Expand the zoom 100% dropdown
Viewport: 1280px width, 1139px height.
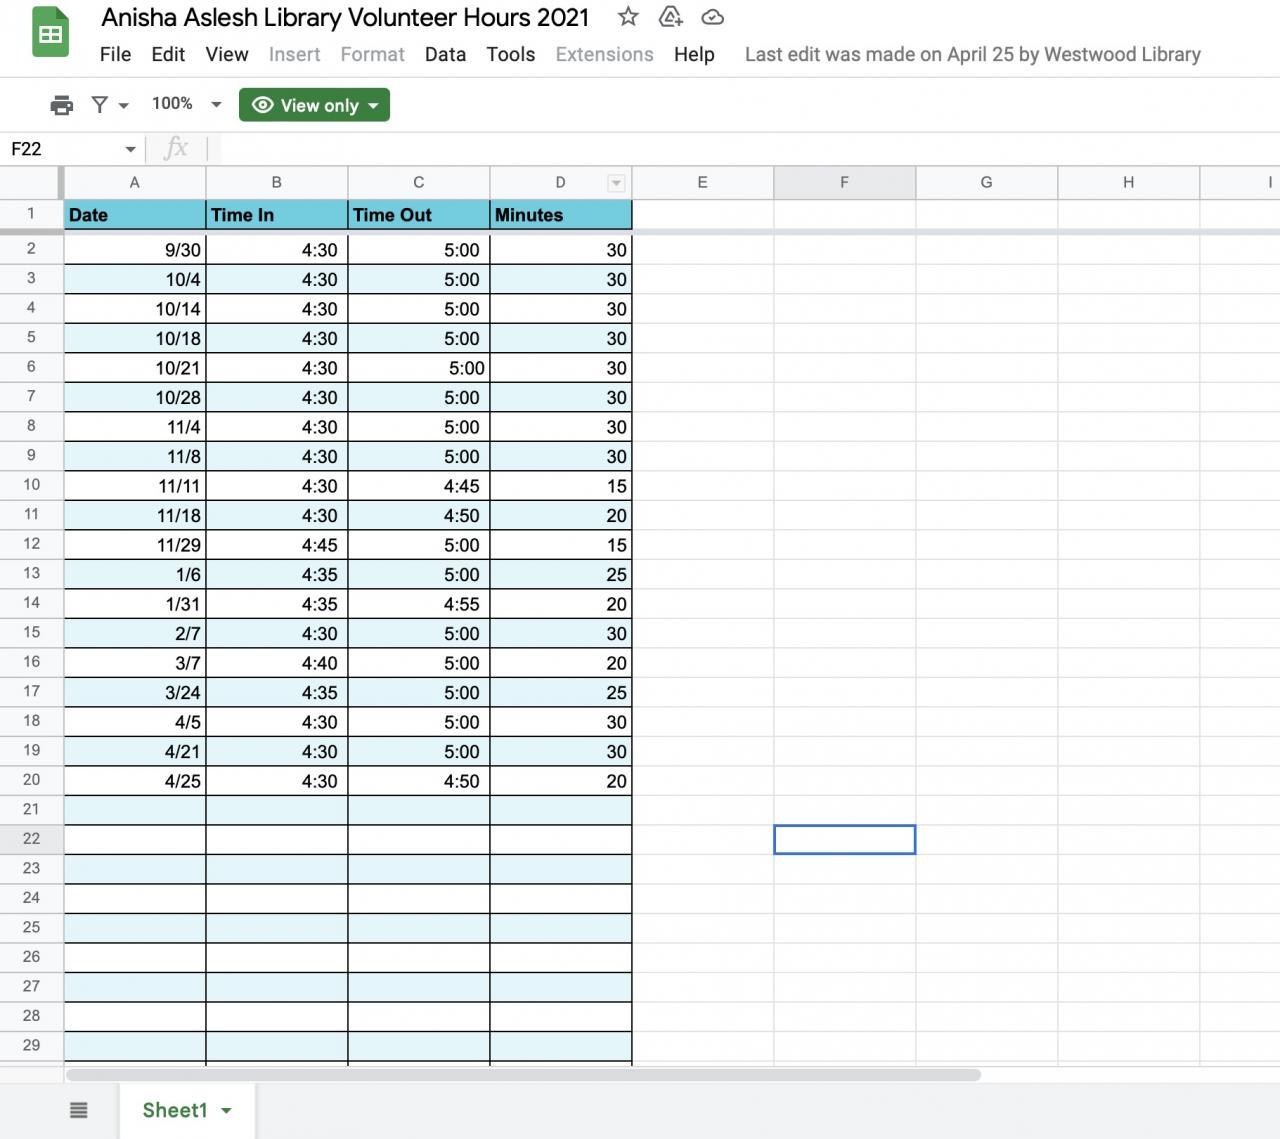(186, 104)
